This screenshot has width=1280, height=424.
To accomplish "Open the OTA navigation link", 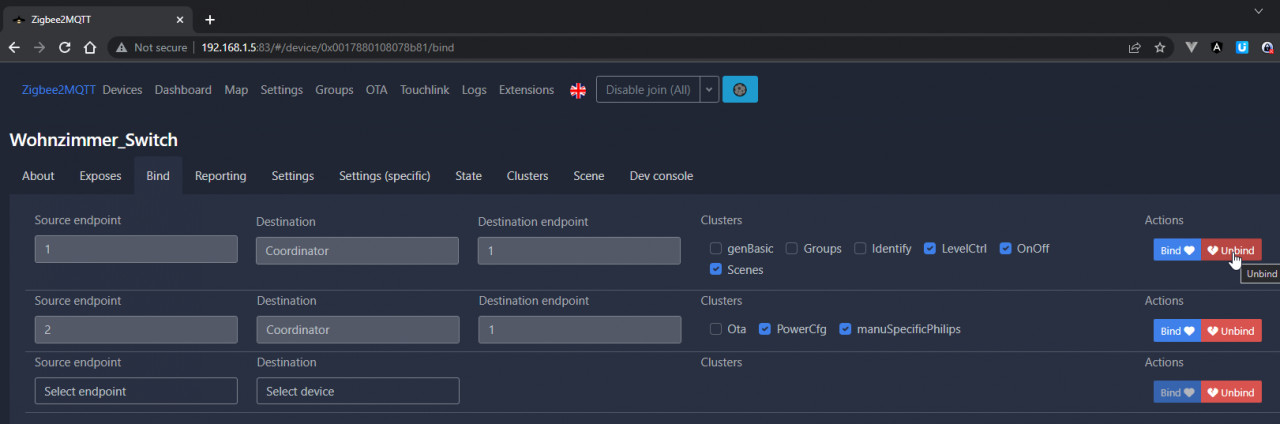I will point(376,90).
